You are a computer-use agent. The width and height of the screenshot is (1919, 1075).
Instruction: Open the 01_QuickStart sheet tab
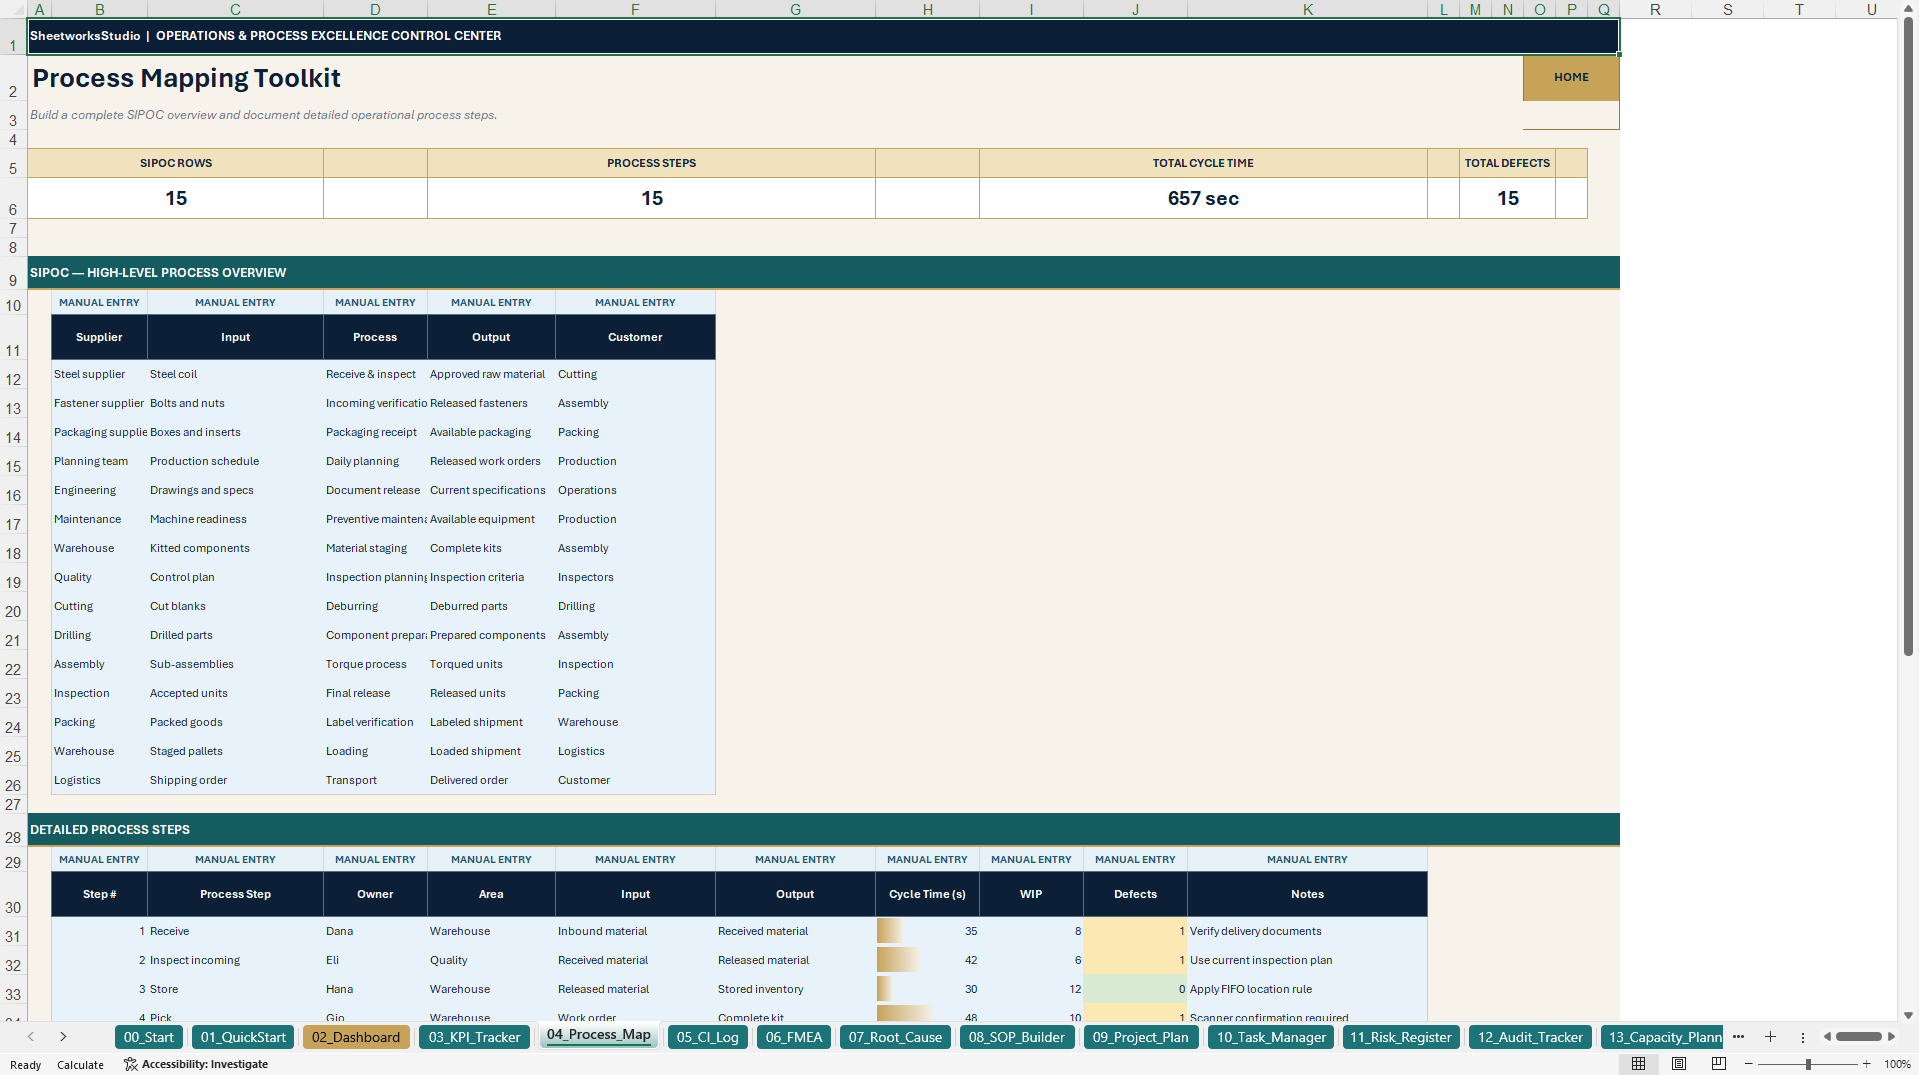[x=243, y=1037]
